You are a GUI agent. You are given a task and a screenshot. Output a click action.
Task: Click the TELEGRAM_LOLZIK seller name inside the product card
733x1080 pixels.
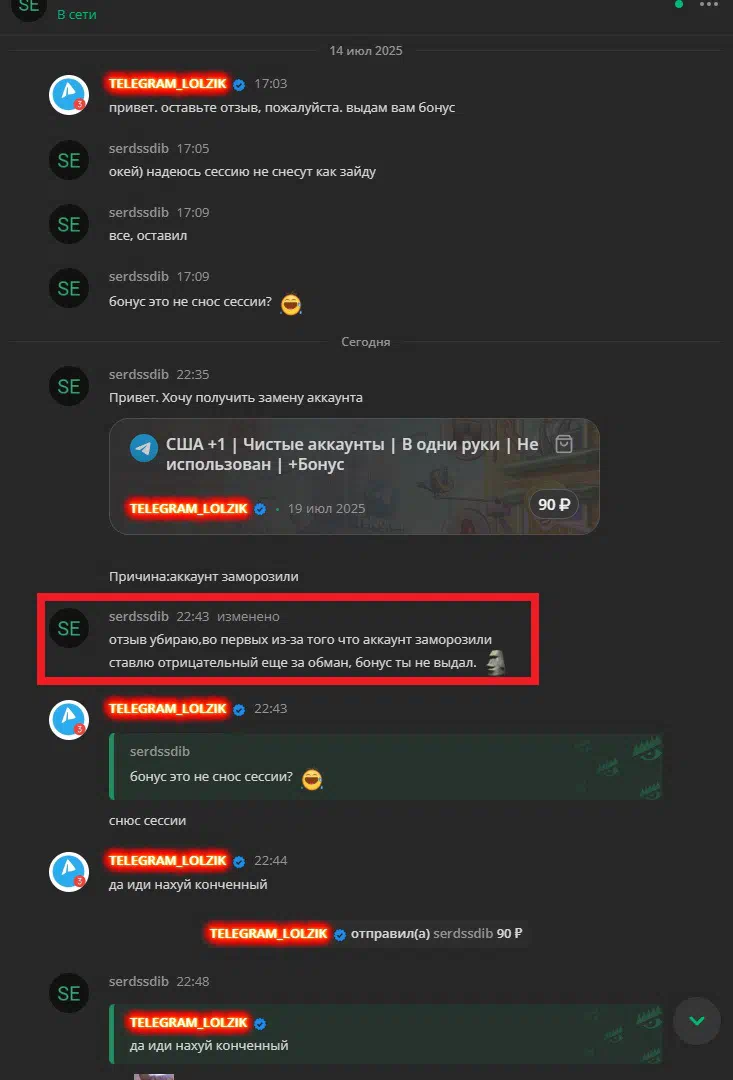188,509
